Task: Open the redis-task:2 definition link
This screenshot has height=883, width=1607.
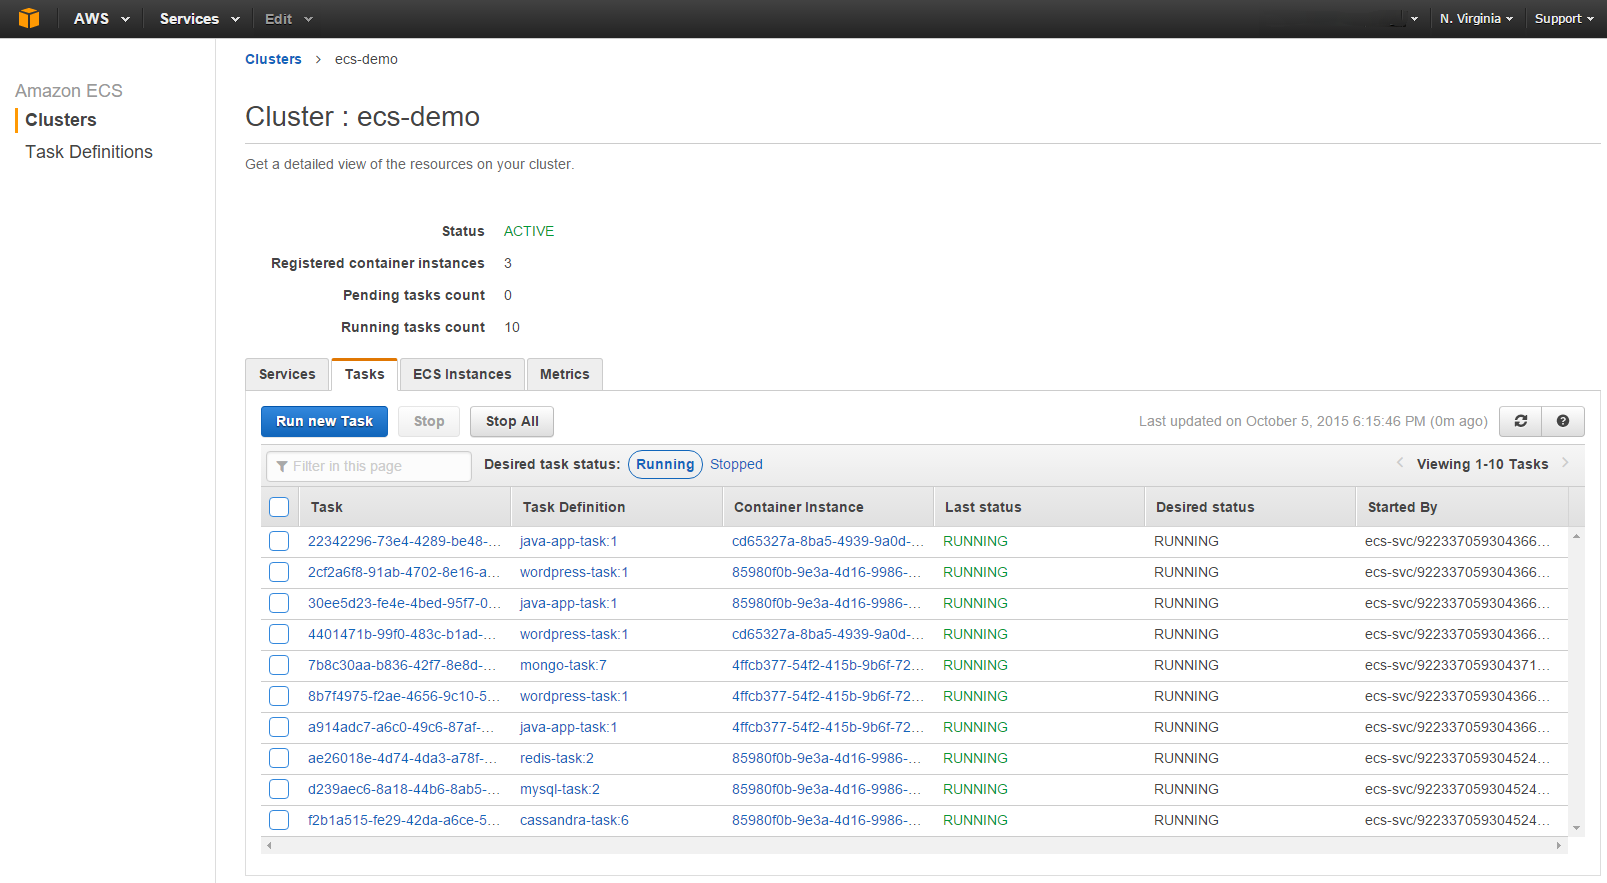Action: tap(557, 758)
